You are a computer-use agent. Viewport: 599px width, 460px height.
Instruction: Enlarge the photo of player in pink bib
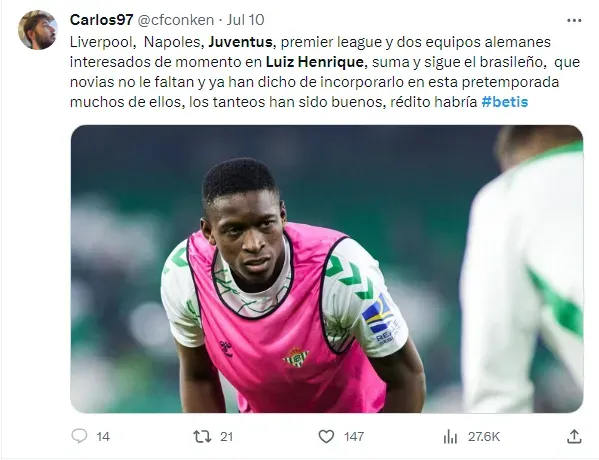tap(327, 269)
